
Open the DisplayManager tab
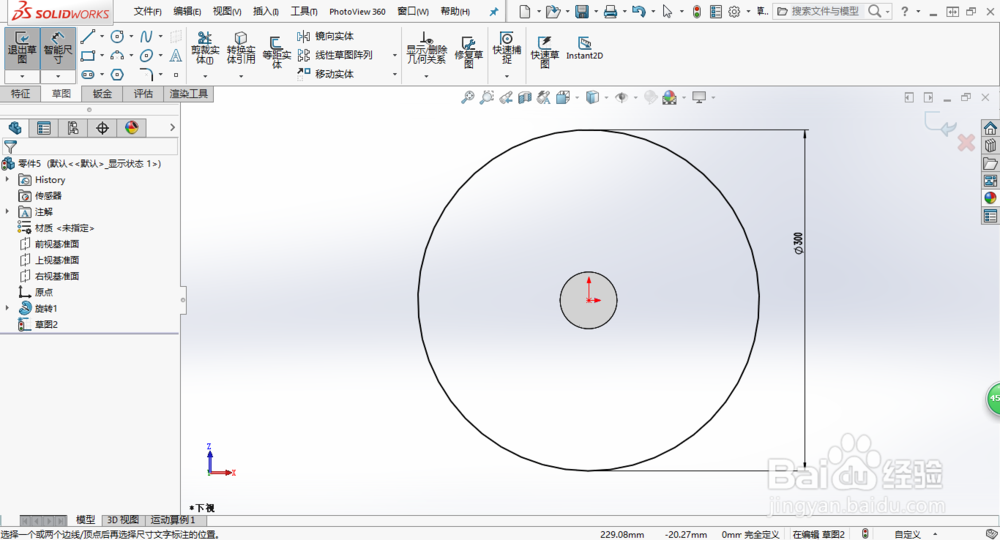click(131, 128)
